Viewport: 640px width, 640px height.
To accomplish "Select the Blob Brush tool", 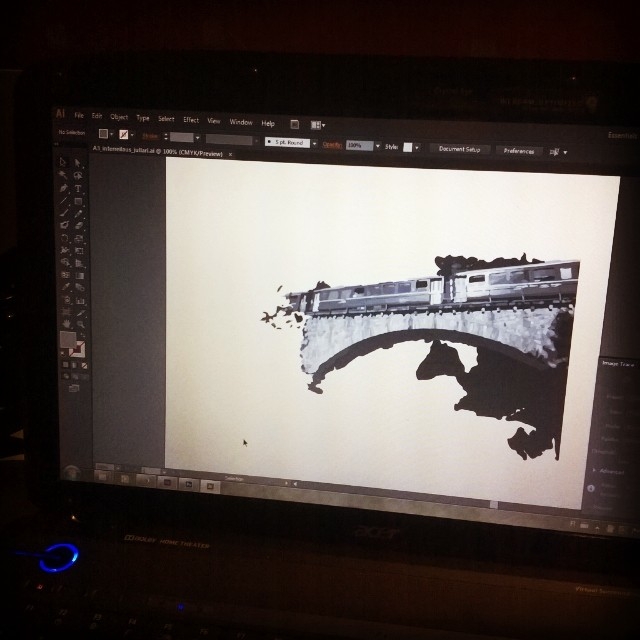I will (x=64, y=224).
